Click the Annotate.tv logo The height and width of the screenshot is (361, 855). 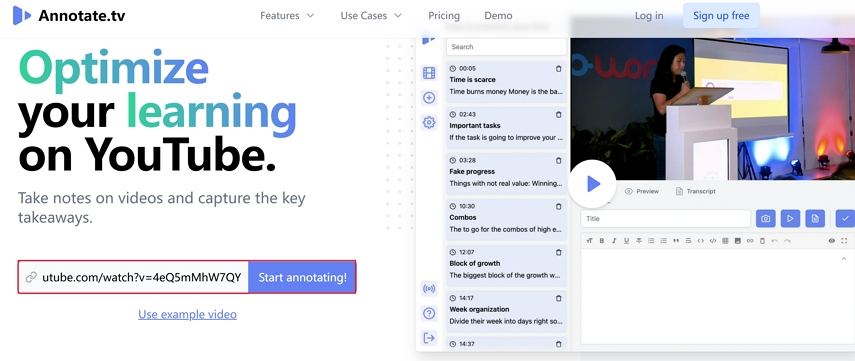coord(69,16)
